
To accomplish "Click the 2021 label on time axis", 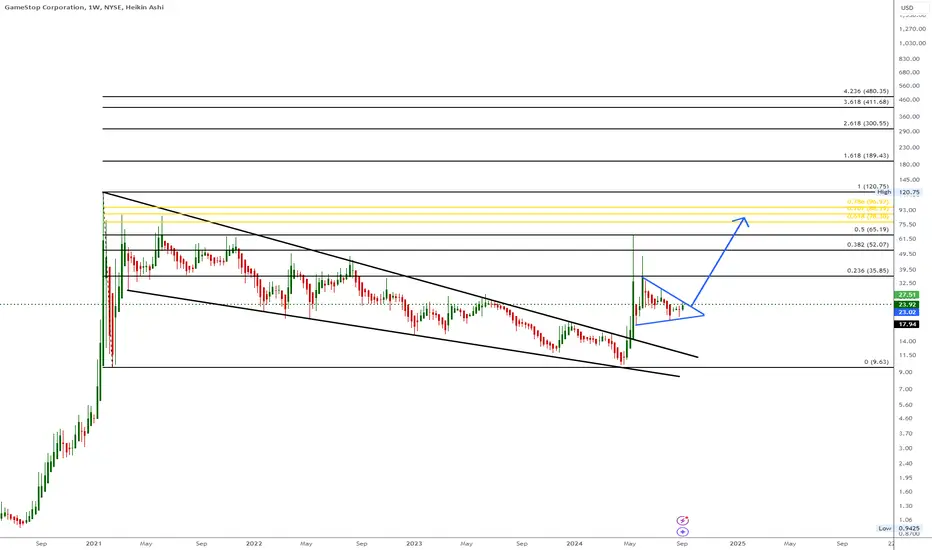I will tap(94, 543).
